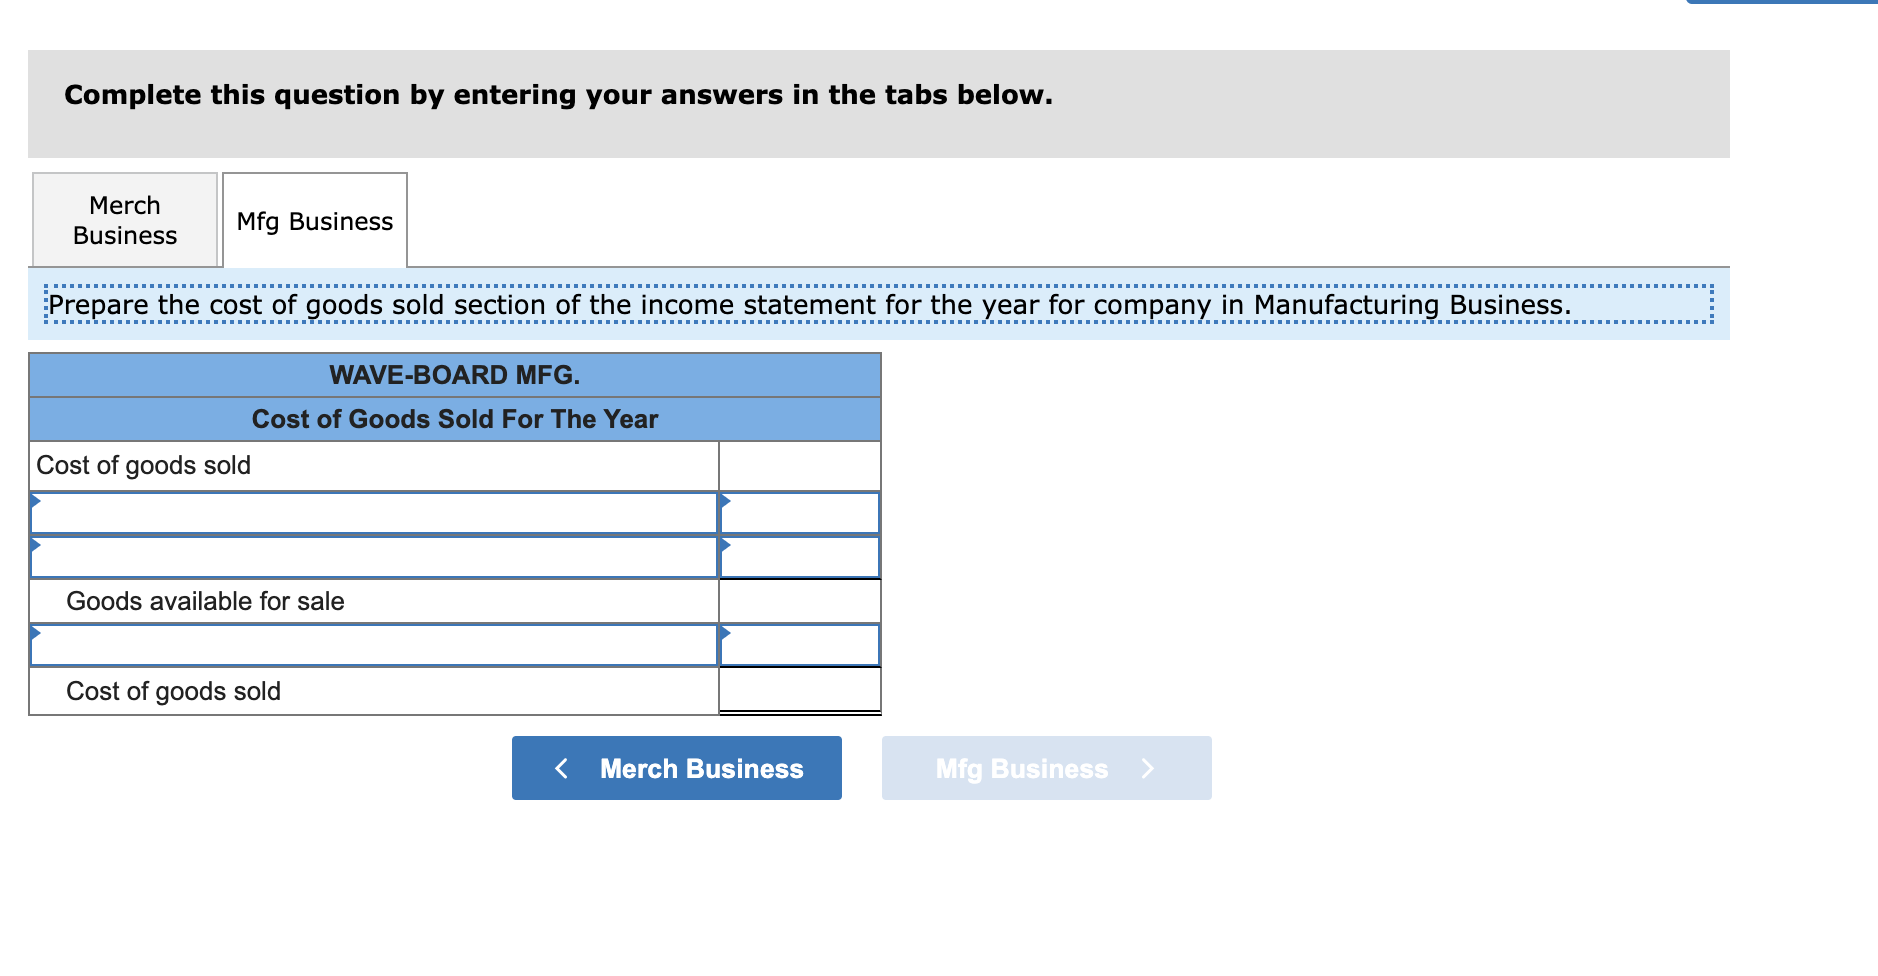Click the triangle on amount cell above Cost of goods sold
The height and width of the screenshot is (976, 1878).
[x=724, y=632]
